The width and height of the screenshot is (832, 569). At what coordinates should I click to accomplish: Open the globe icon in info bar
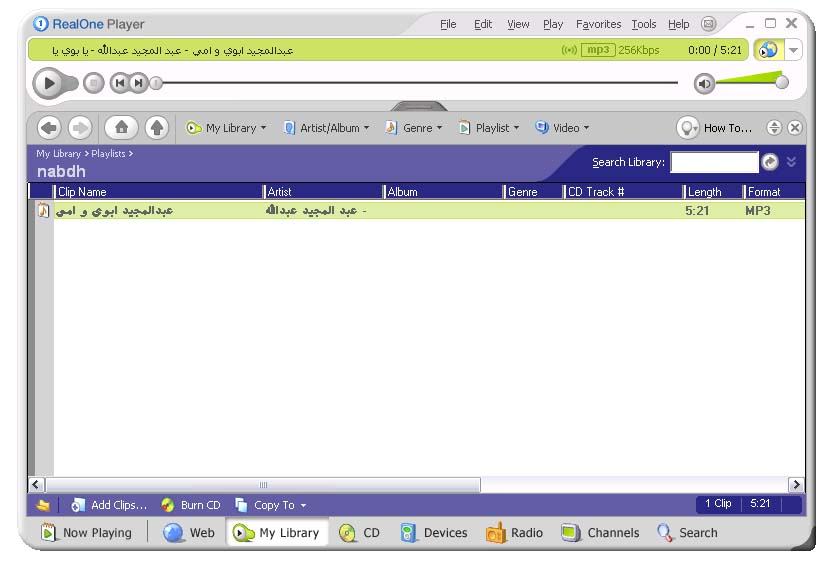pyautogui.click(x=768, y=50)
